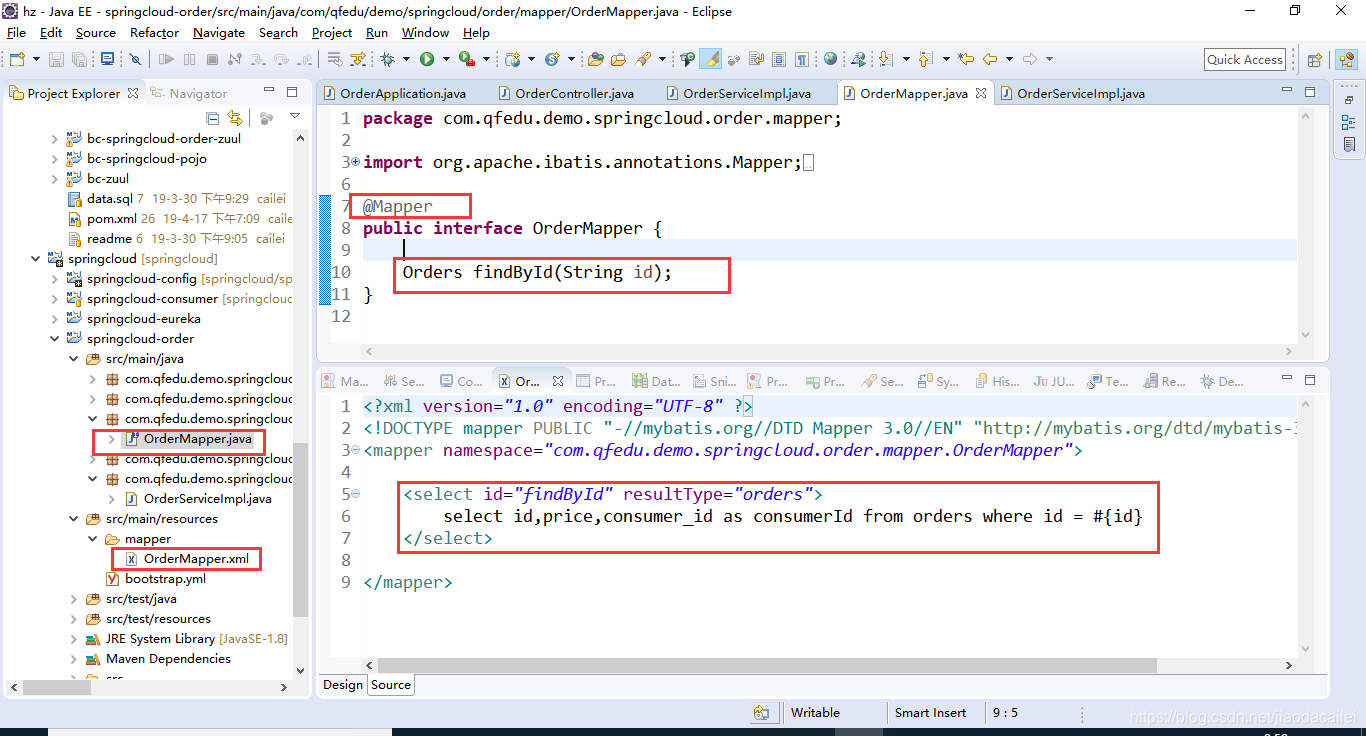This screenshot has height=736, width=1366.
Task: Switch to the Design tab
Action: 342,685
